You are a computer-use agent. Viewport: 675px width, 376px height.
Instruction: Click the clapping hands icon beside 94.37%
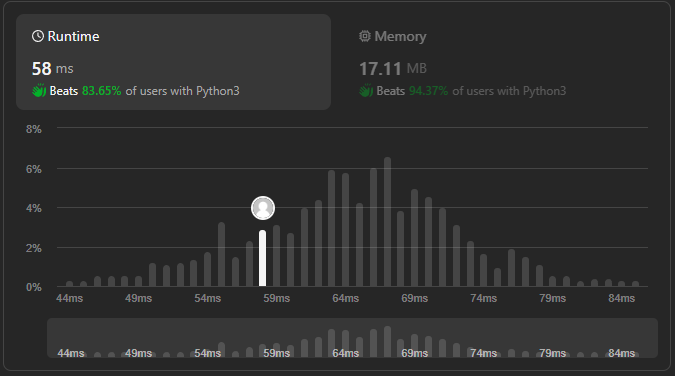coord(366,91)
